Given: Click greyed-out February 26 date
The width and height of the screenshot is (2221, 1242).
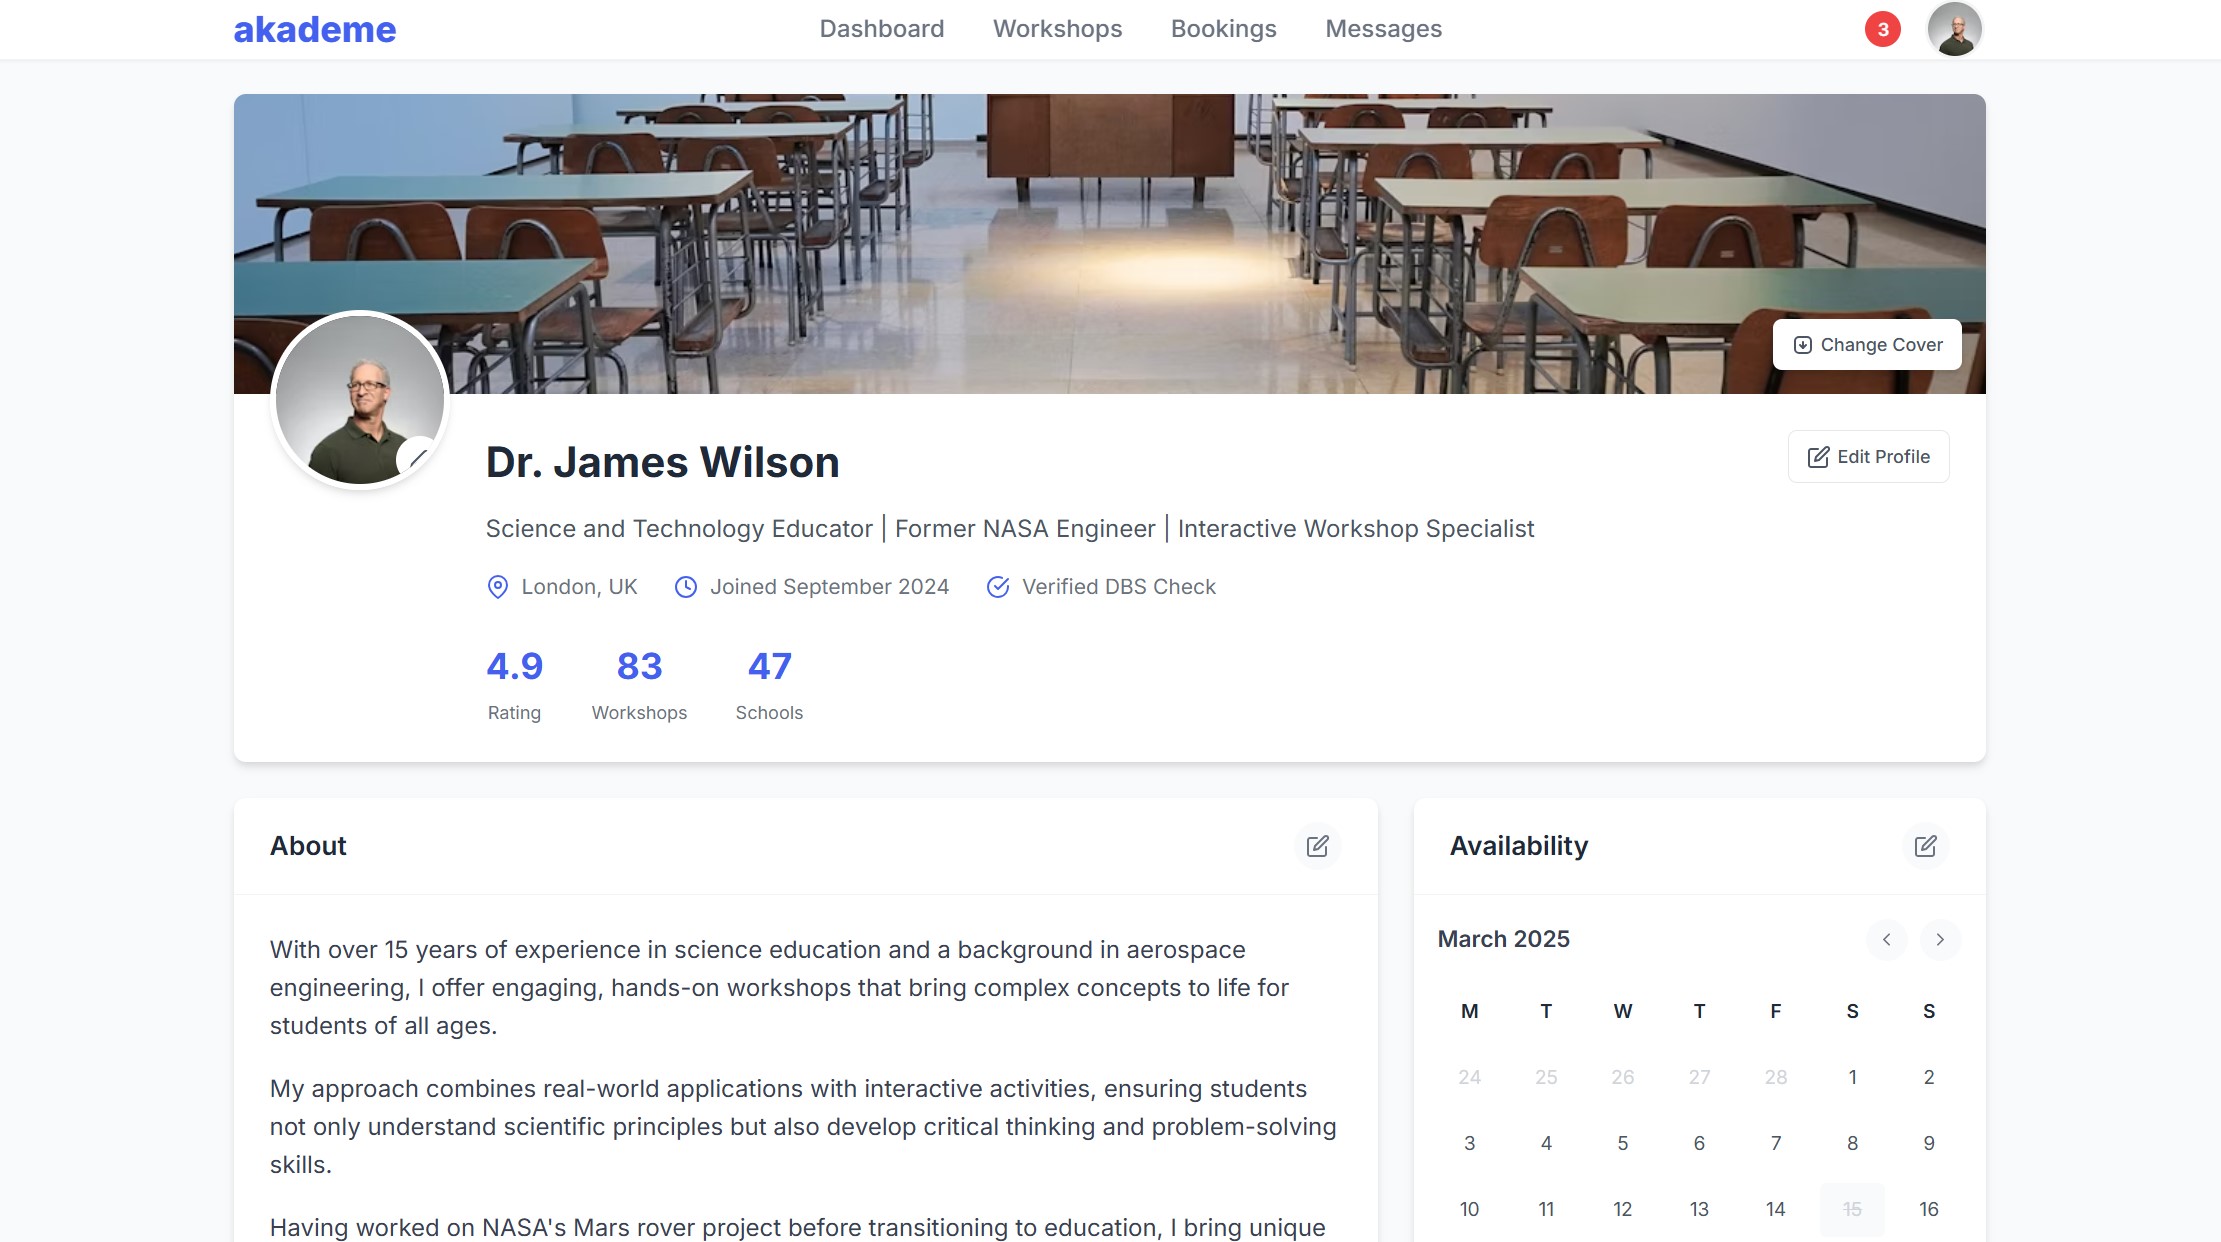Looking at the screenshot, I should pyautogui.click(x=1622, y=1077).
